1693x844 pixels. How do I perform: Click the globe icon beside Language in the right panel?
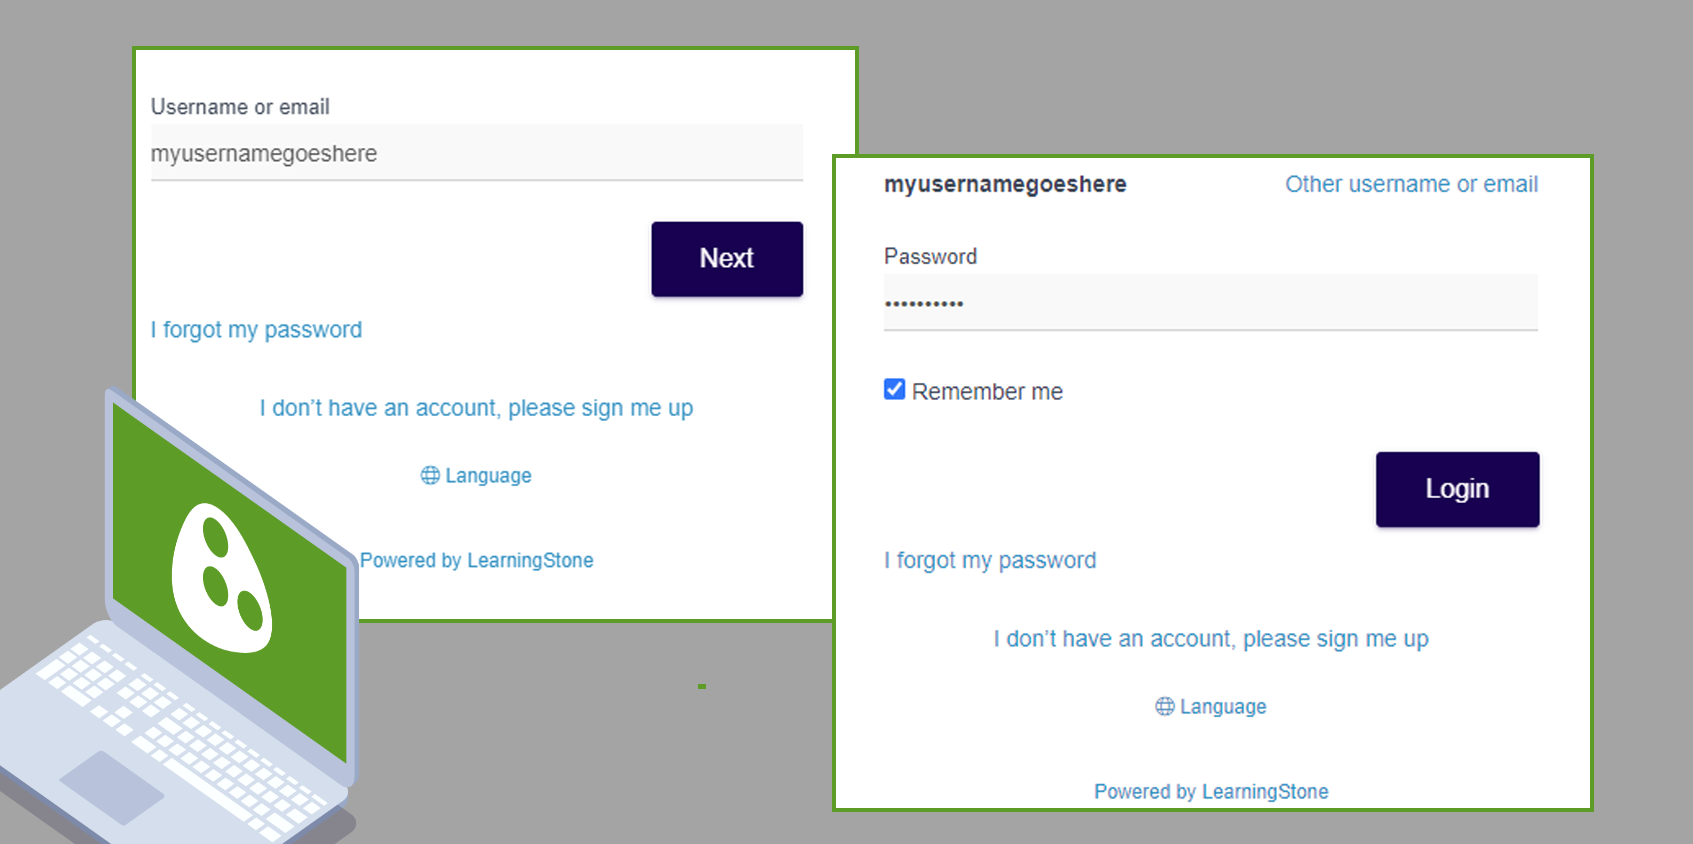(1165, 707)
